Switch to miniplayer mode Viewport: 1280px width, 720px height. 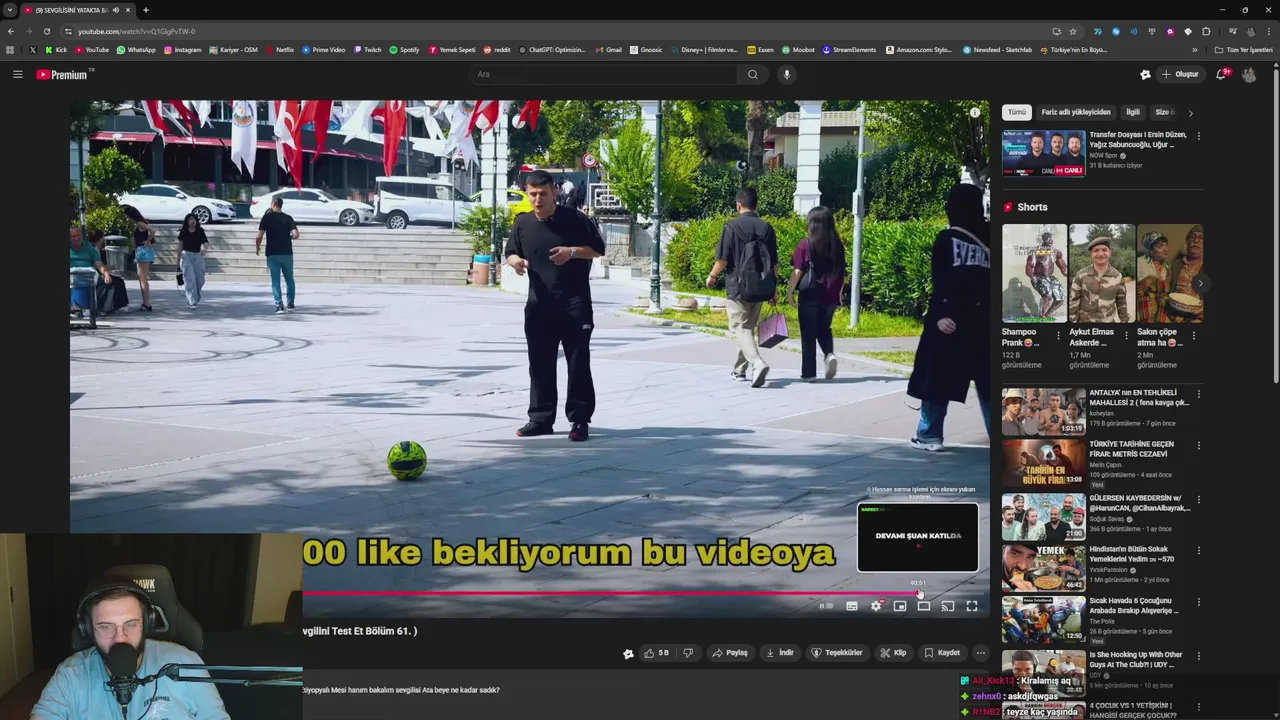pos(900,606)
